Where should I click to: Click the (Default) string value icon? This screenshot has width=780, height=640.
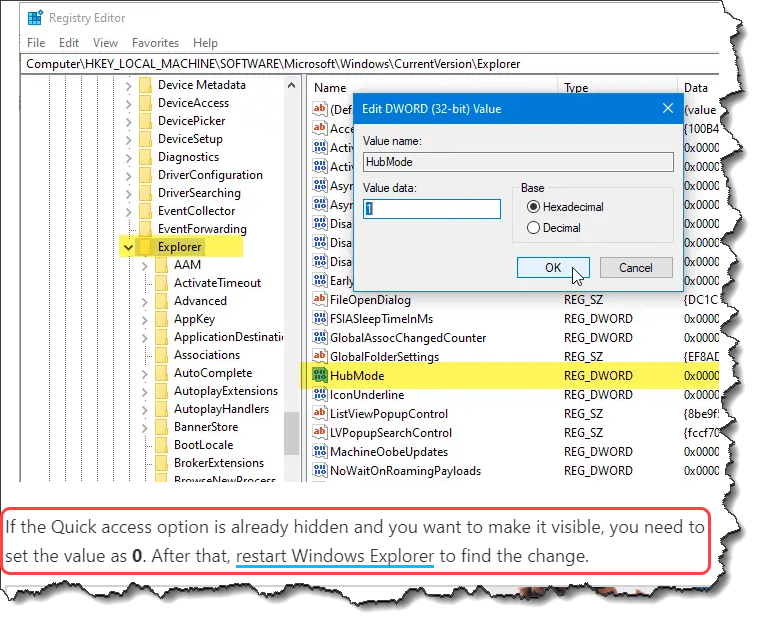coord(319,109)
